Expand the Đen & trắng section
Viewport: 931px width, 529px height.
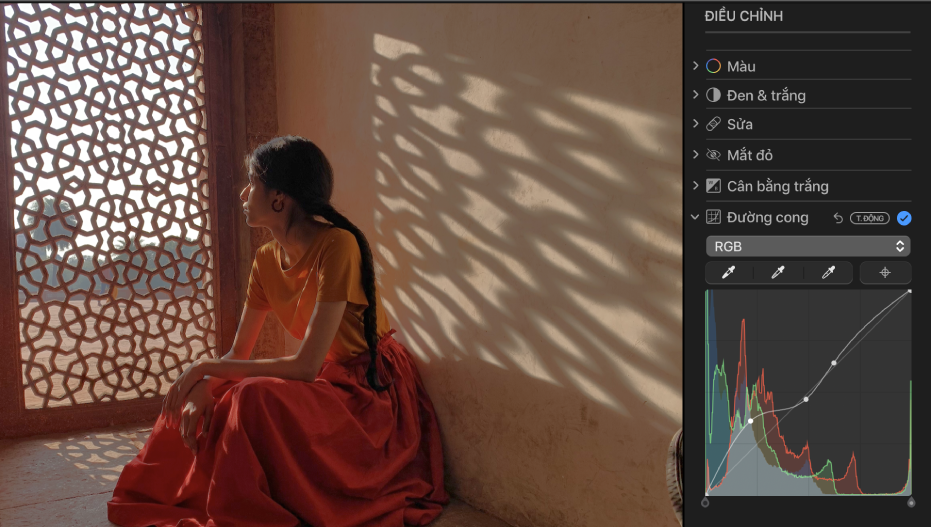(x=695, y=95)
